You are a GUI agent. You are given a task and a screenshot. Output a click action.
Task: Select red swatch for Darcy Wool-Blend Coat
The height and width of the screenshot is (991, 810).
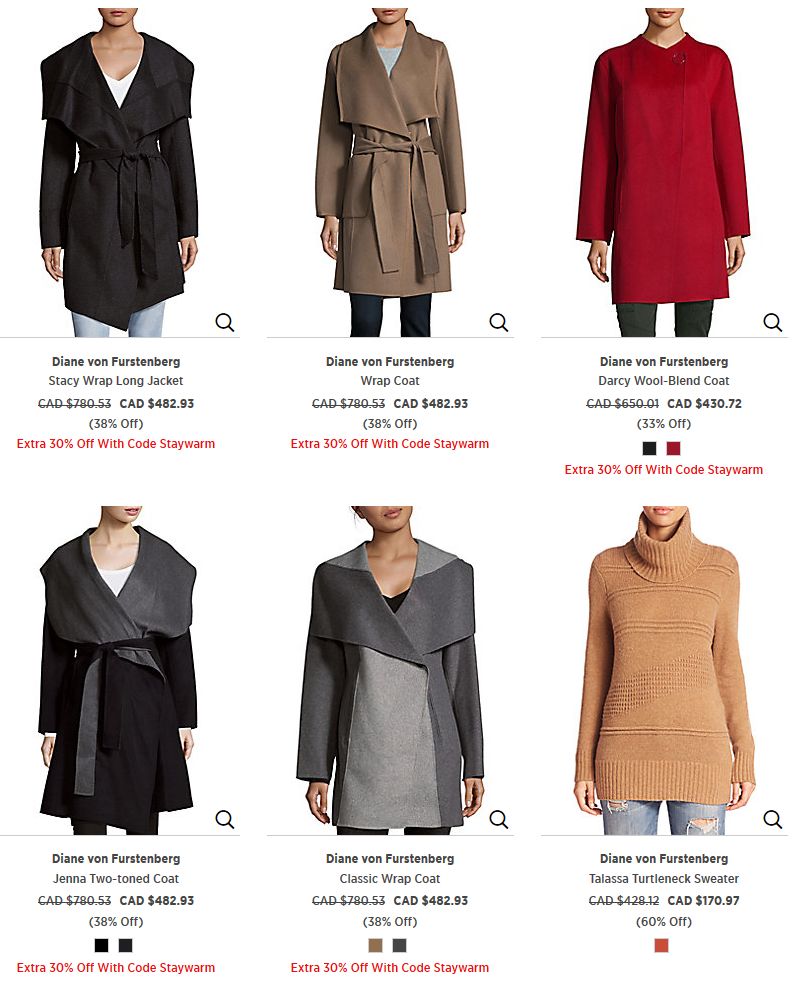click(674, 448)
